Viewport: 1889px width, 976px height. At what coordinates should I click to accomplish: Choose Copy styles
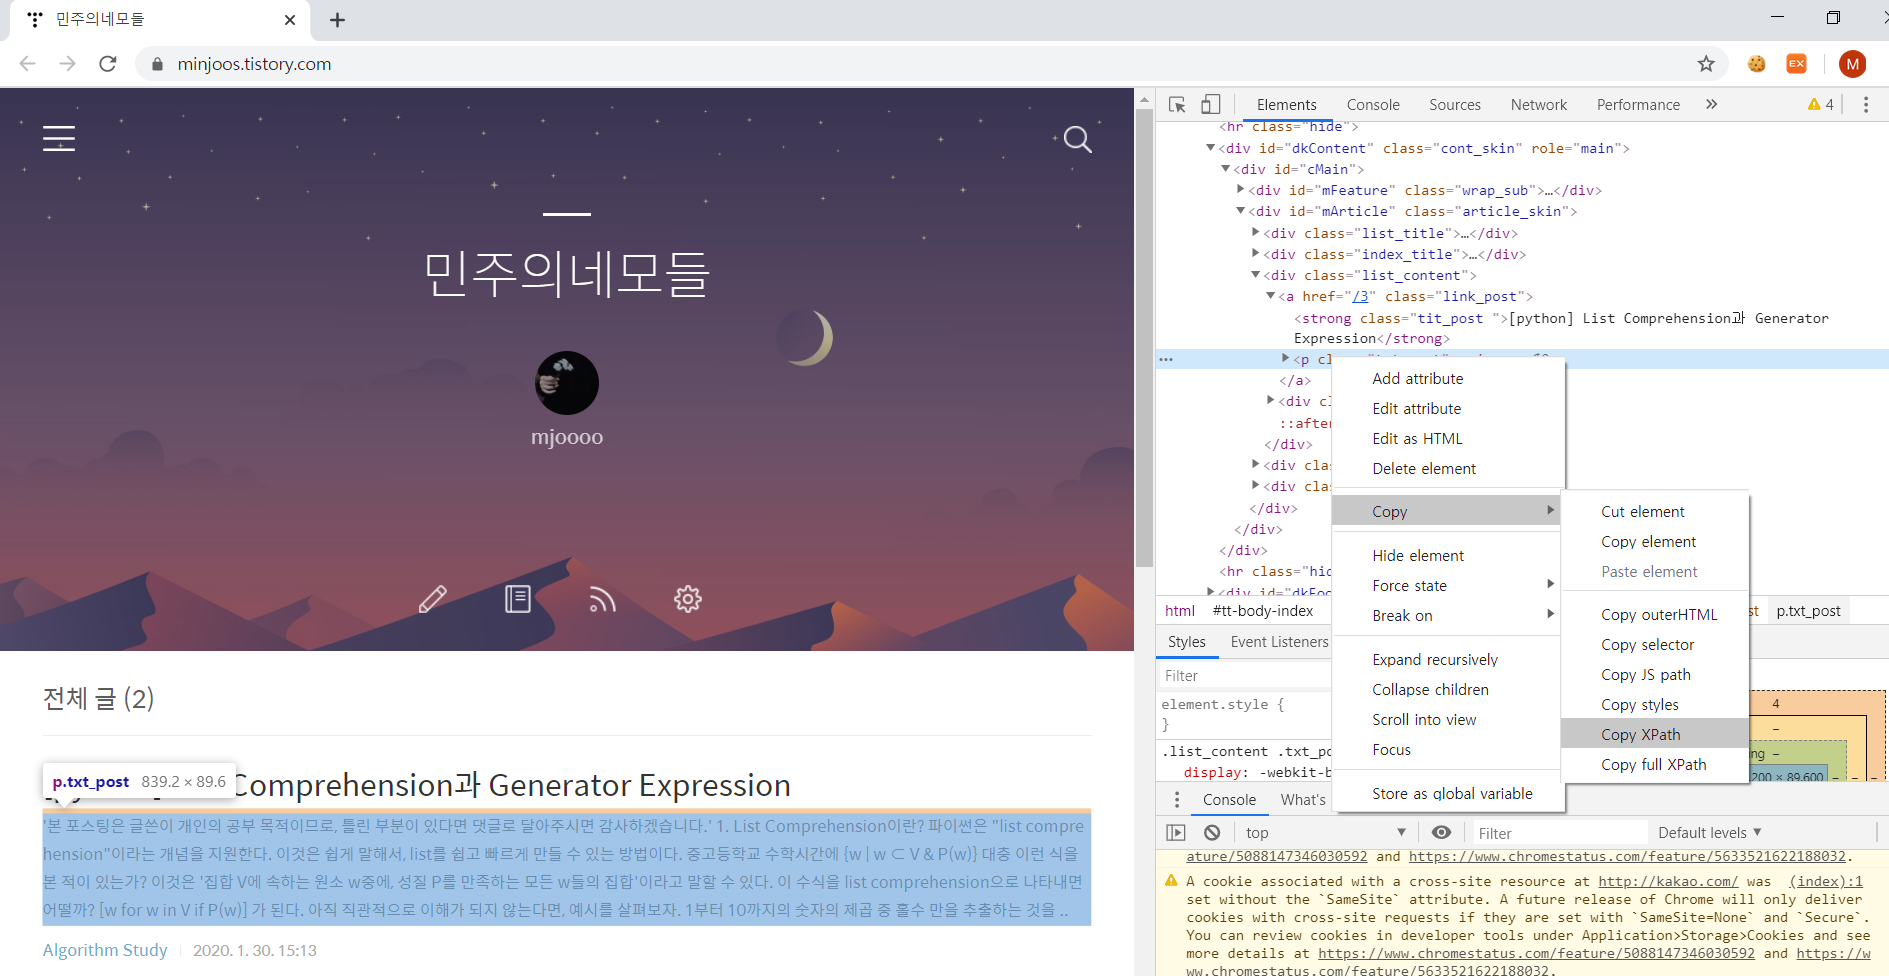(x=1655, y=704)
